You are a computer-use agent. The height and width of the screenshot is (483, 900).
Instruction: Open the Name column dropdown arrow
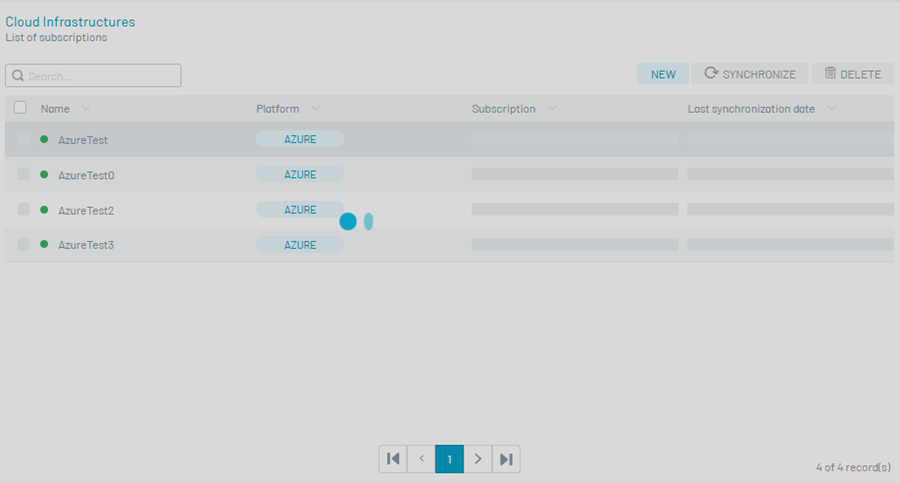[x=86, y=108]
